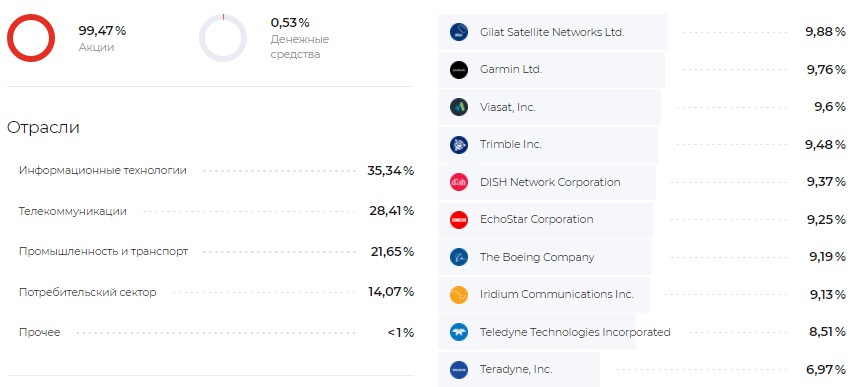Click the Отрасли section heading

[x=43, y=127]
